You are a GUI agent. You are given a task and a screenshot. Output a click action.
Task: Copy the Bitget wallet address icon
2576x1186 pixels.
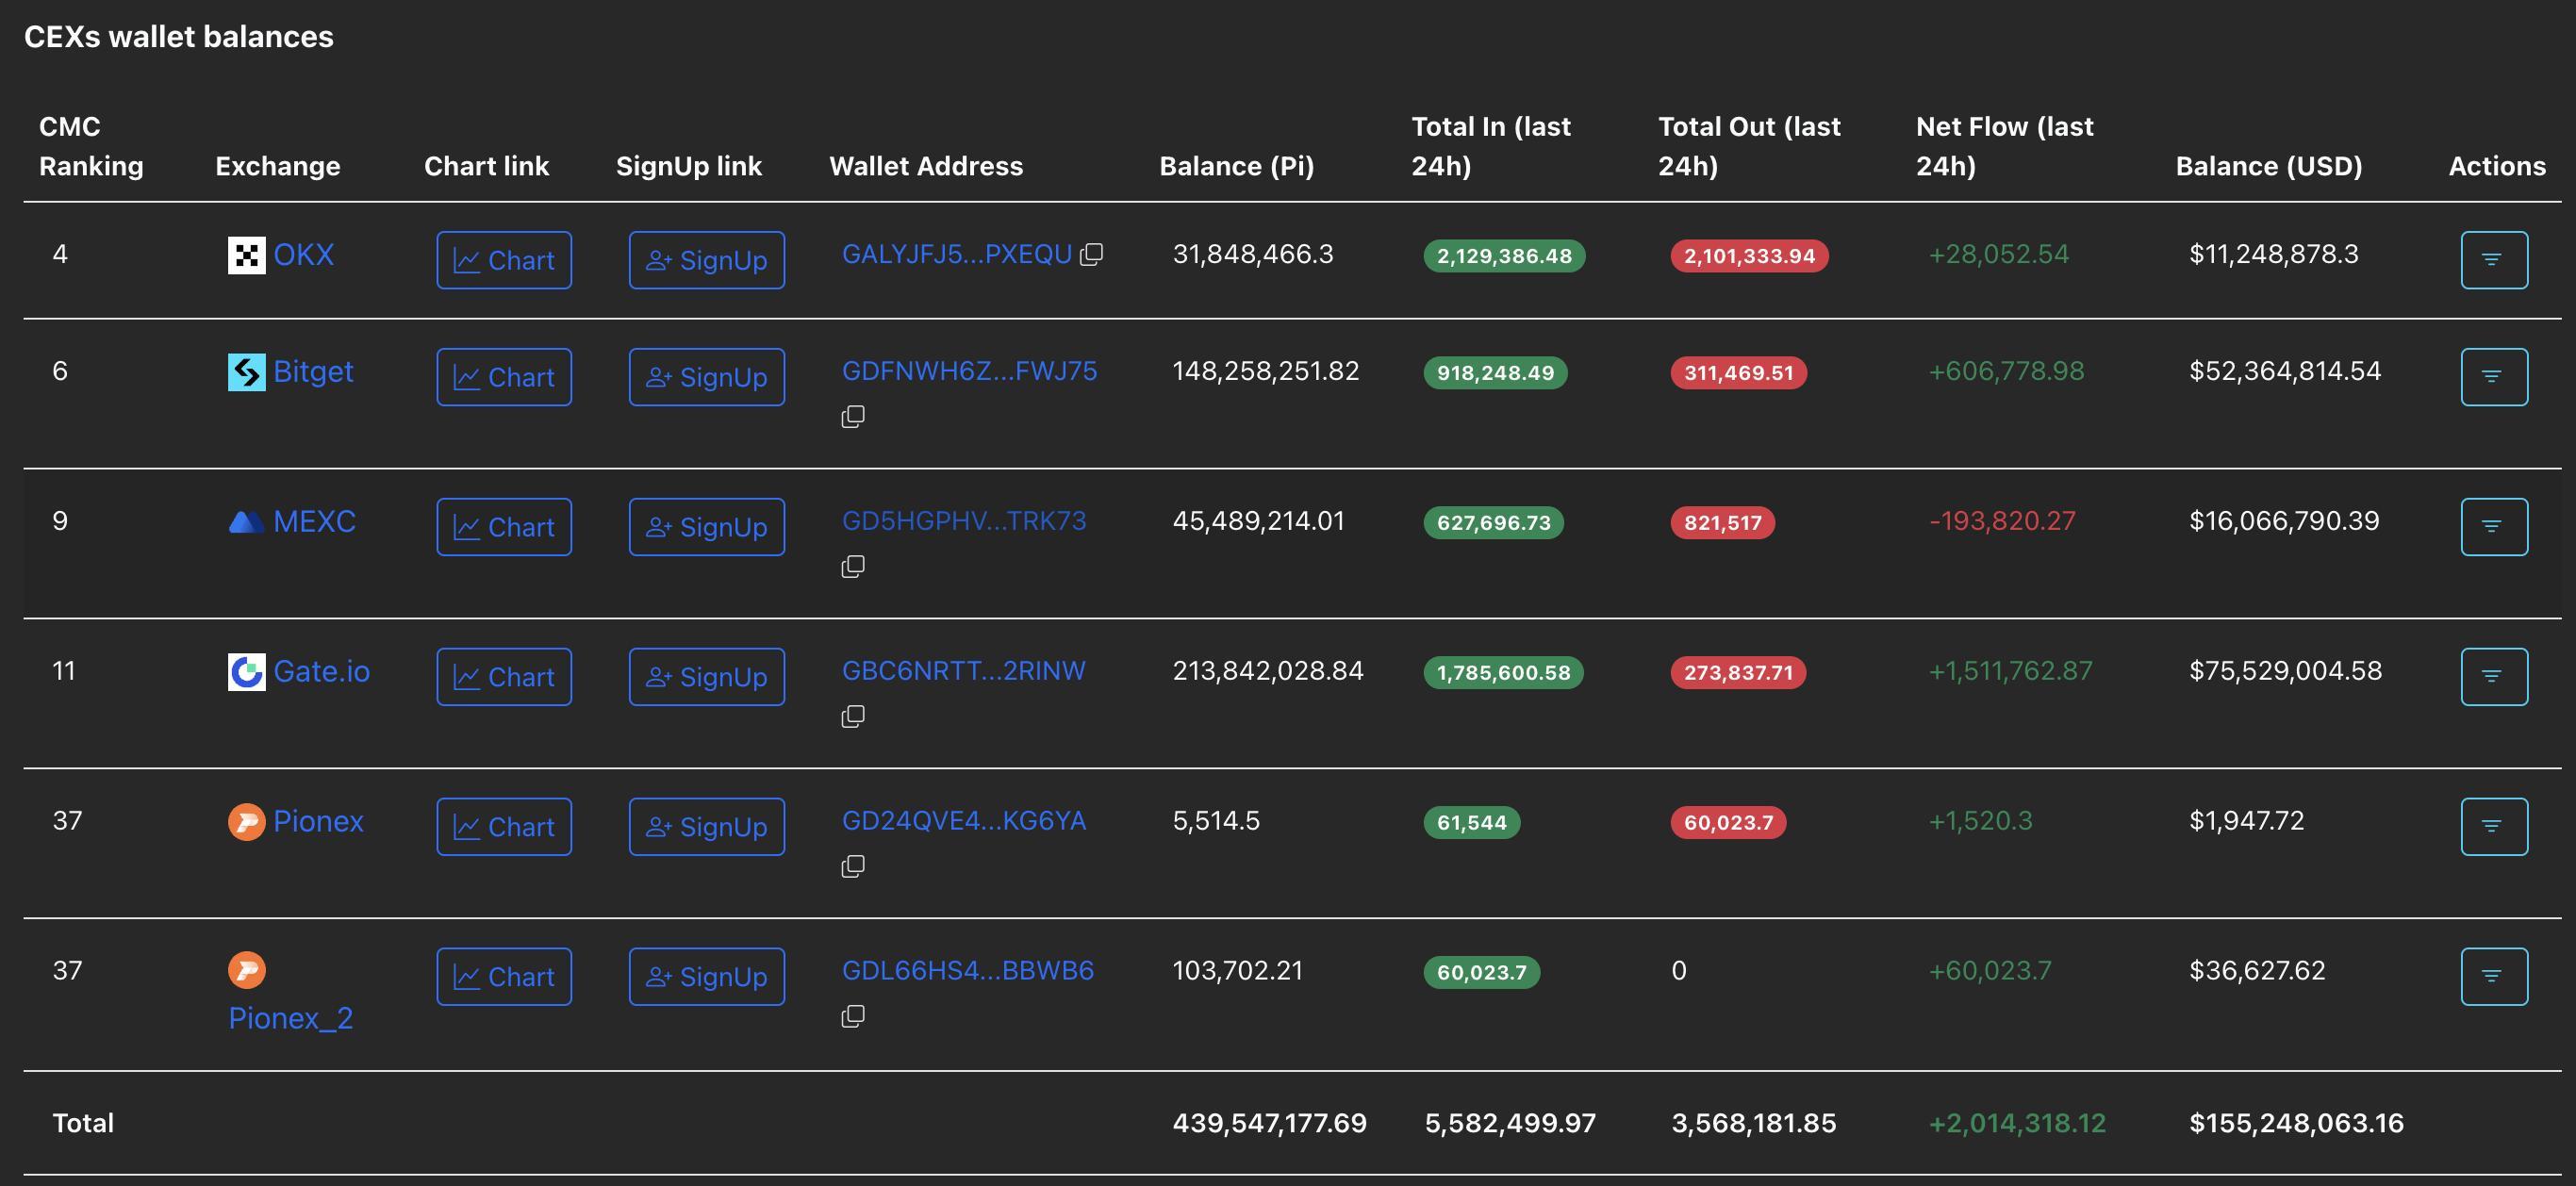(x=853, y=416)
